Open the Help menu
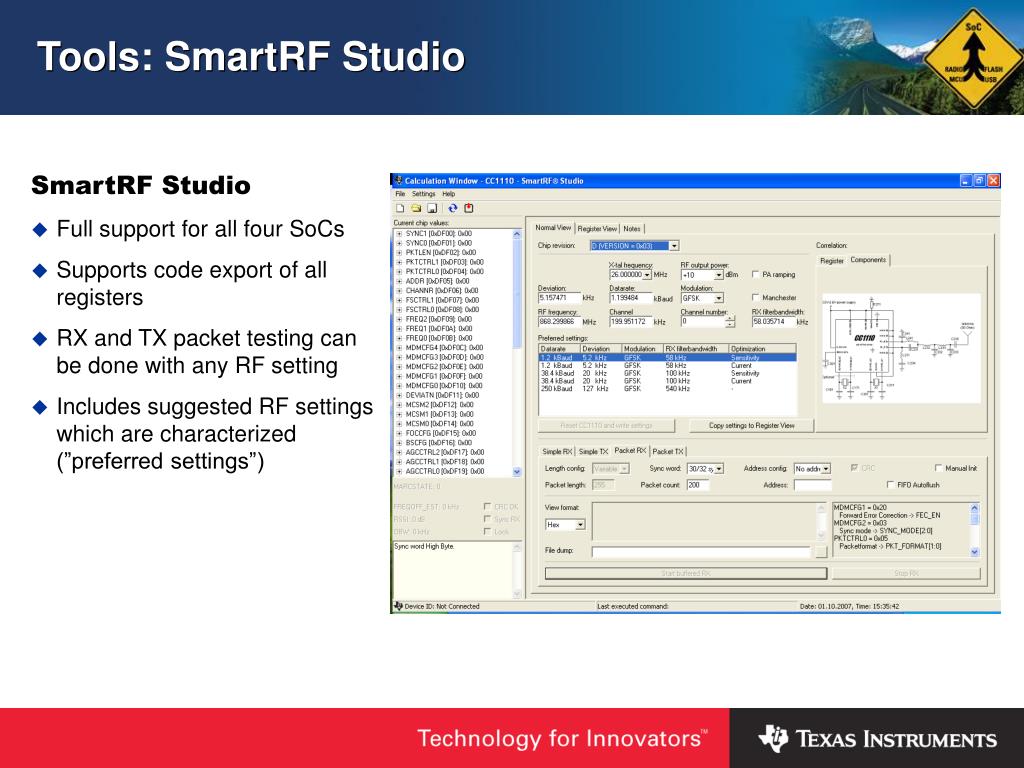The image size is (1024, 768). pyautogui.click(x=449, y=194)
